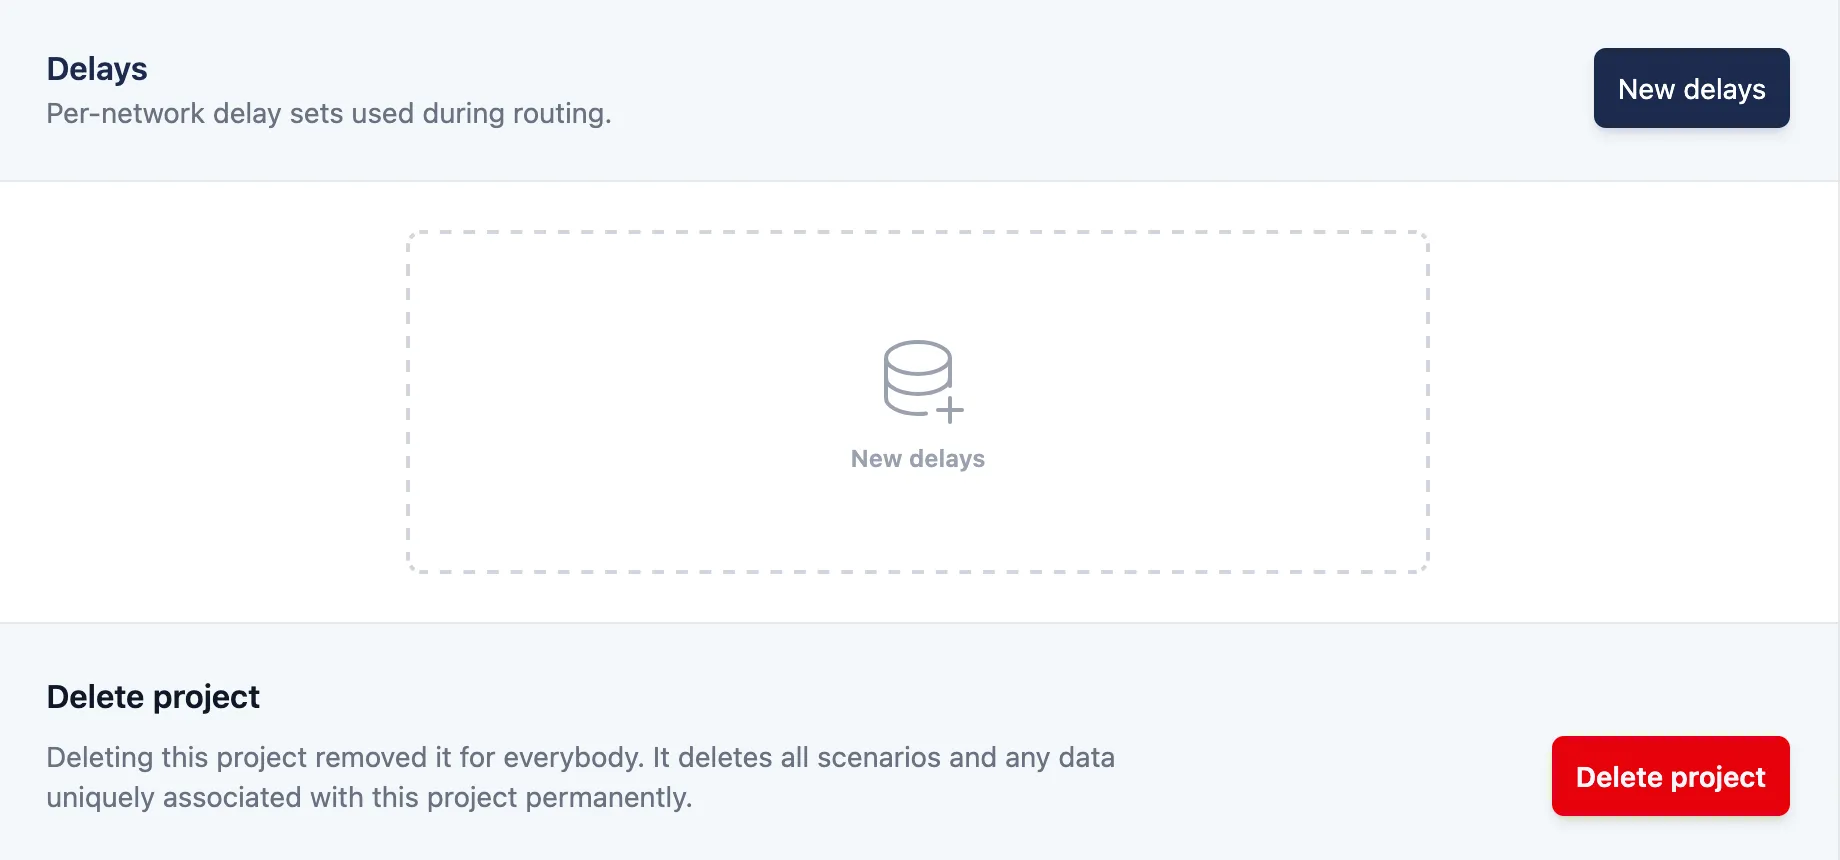The width and height of the screenshot is (1840, 860).
Task: Click the word 'Per-network' in the Delays subtitle
Action: (126, 114)
